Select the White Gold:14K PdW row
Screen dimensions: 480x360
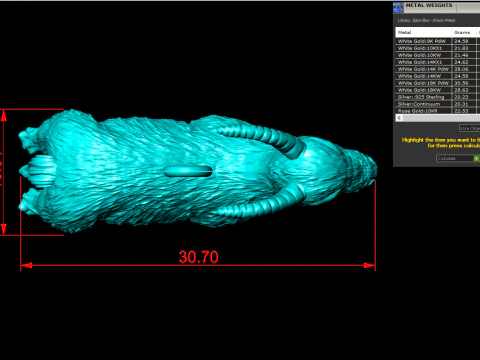click(438, 69)
